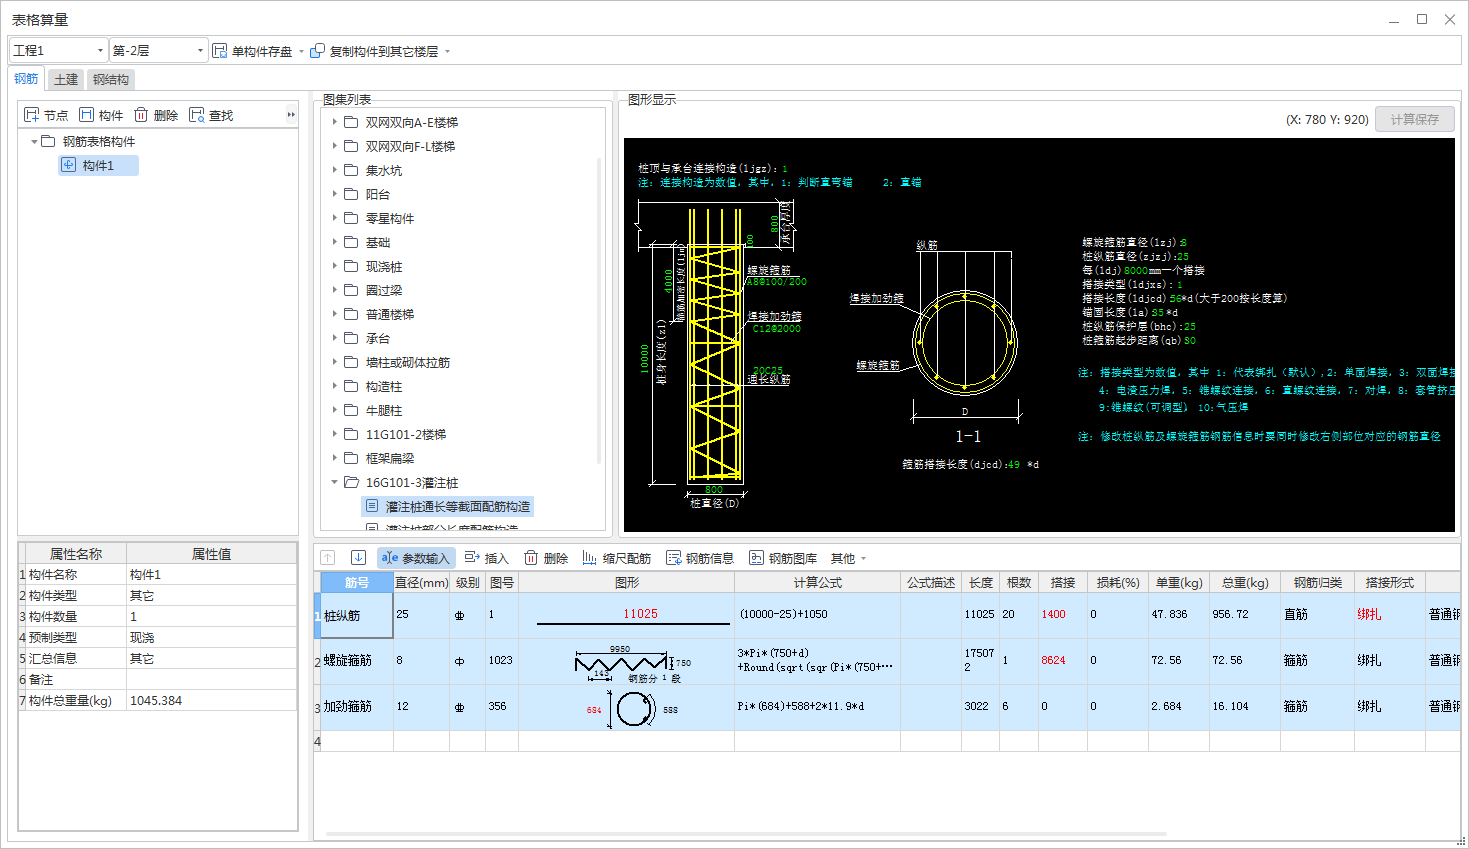1469x849 pixels.
Task: Click the 承台 folder icon in the atlas list
Action: click(x=351, y=338)
